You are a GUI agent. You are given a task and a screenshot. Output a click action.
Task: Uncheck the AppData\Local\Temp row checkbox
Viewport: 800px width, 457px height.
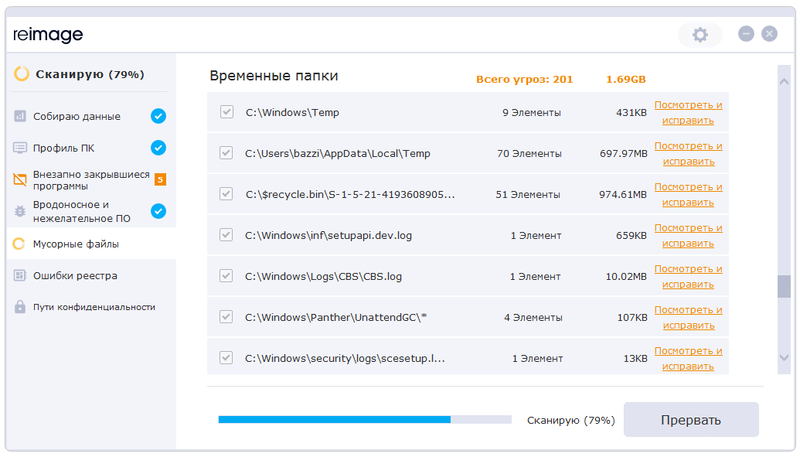pyautogui.click(x=227, y=153)
